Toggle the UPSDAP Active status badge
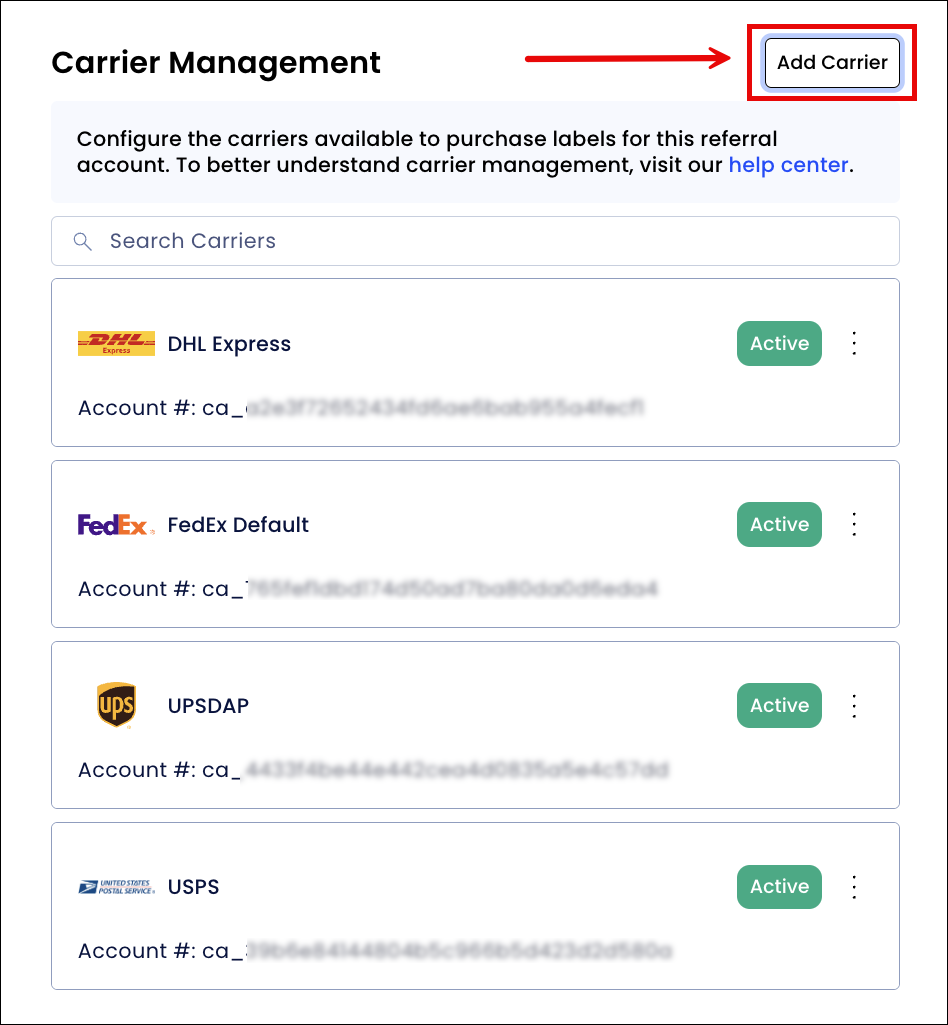The width and height of the screenshot is (948, 1025). tap(779, 705)
